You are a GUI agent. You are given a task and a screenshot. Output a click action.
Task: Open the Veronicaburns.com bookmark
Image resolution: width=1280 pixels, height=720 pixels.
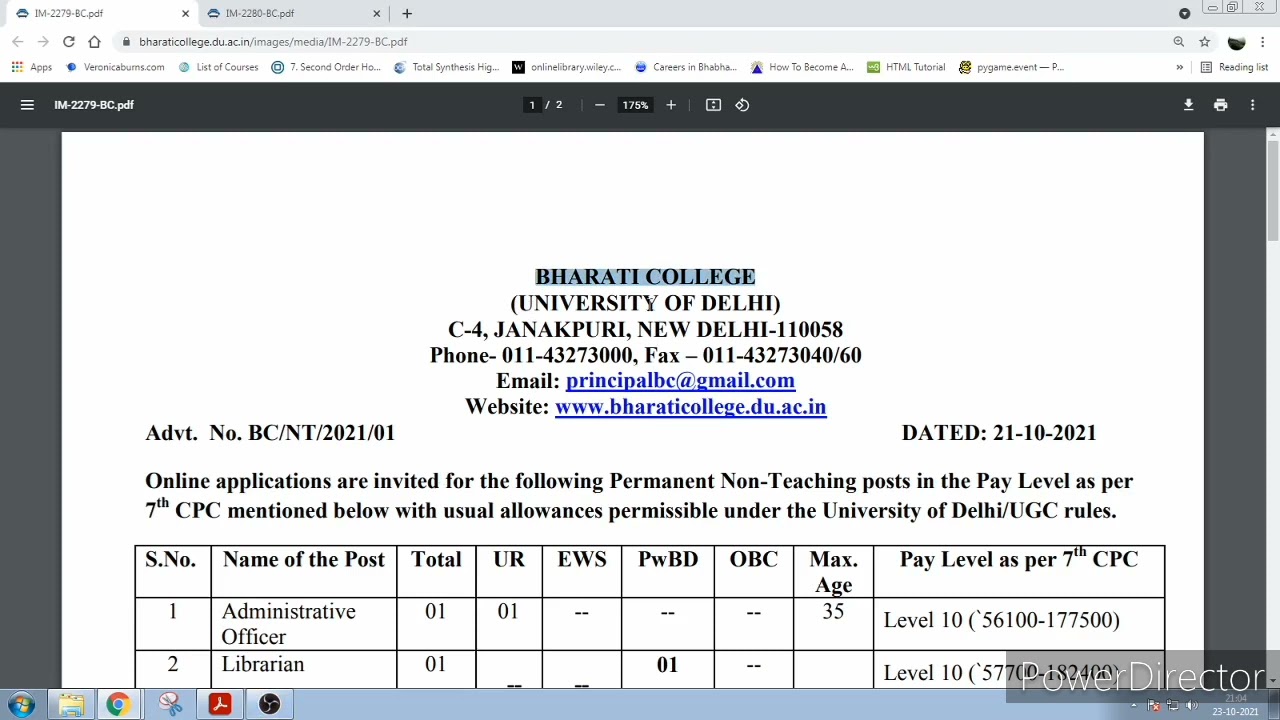(115, 67)
